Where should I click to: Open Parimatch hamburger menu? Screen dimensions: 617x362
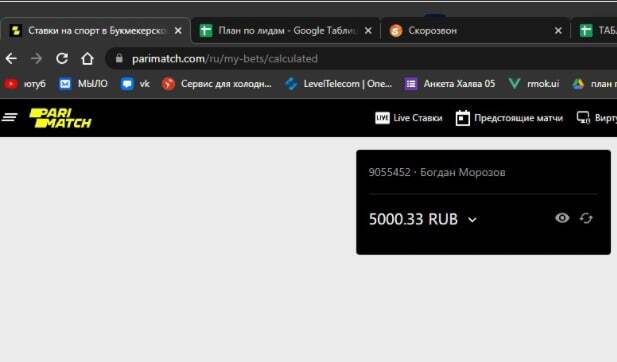click(x=10, y=117)
